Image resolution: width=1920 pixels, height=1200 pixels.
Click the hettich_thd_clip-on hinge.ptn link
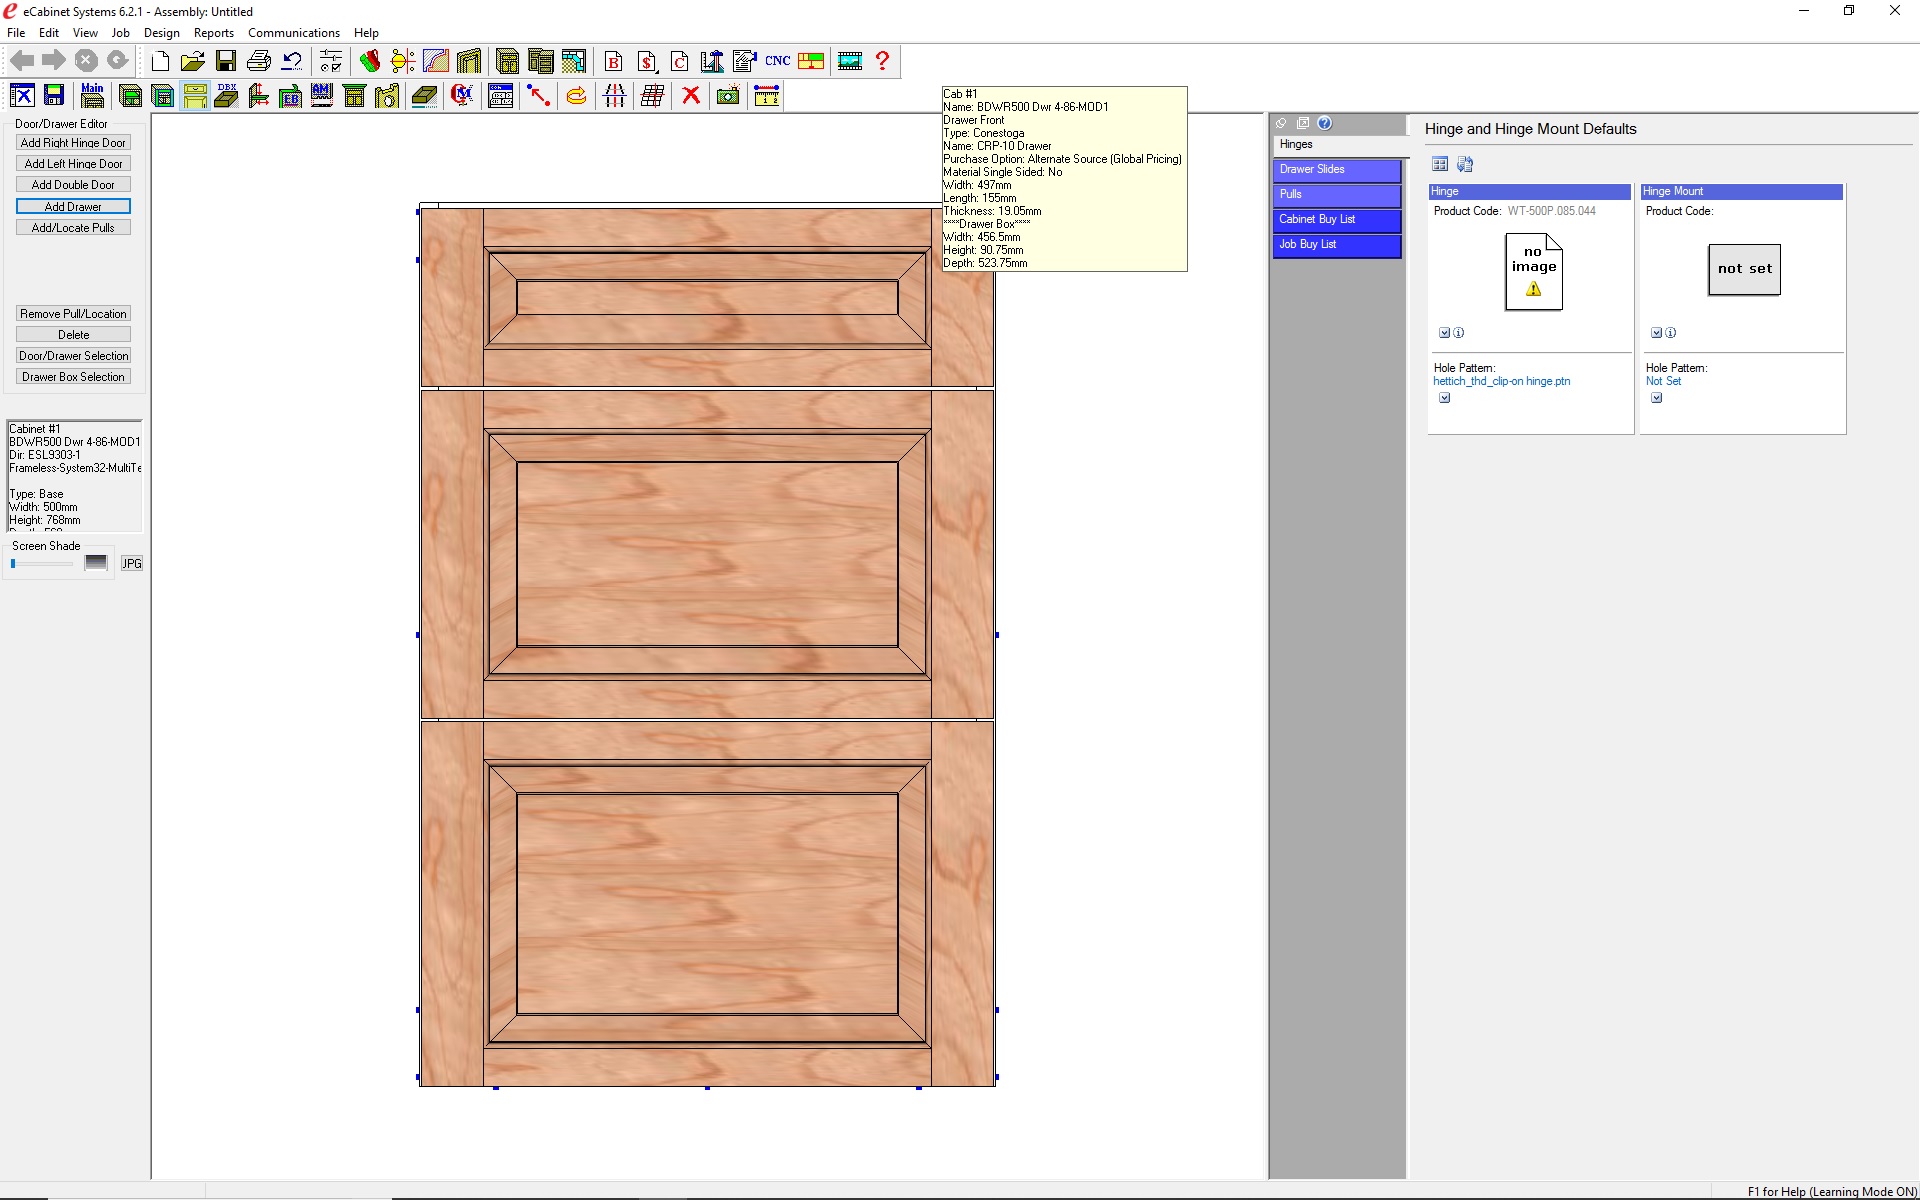click(1501, 381)
